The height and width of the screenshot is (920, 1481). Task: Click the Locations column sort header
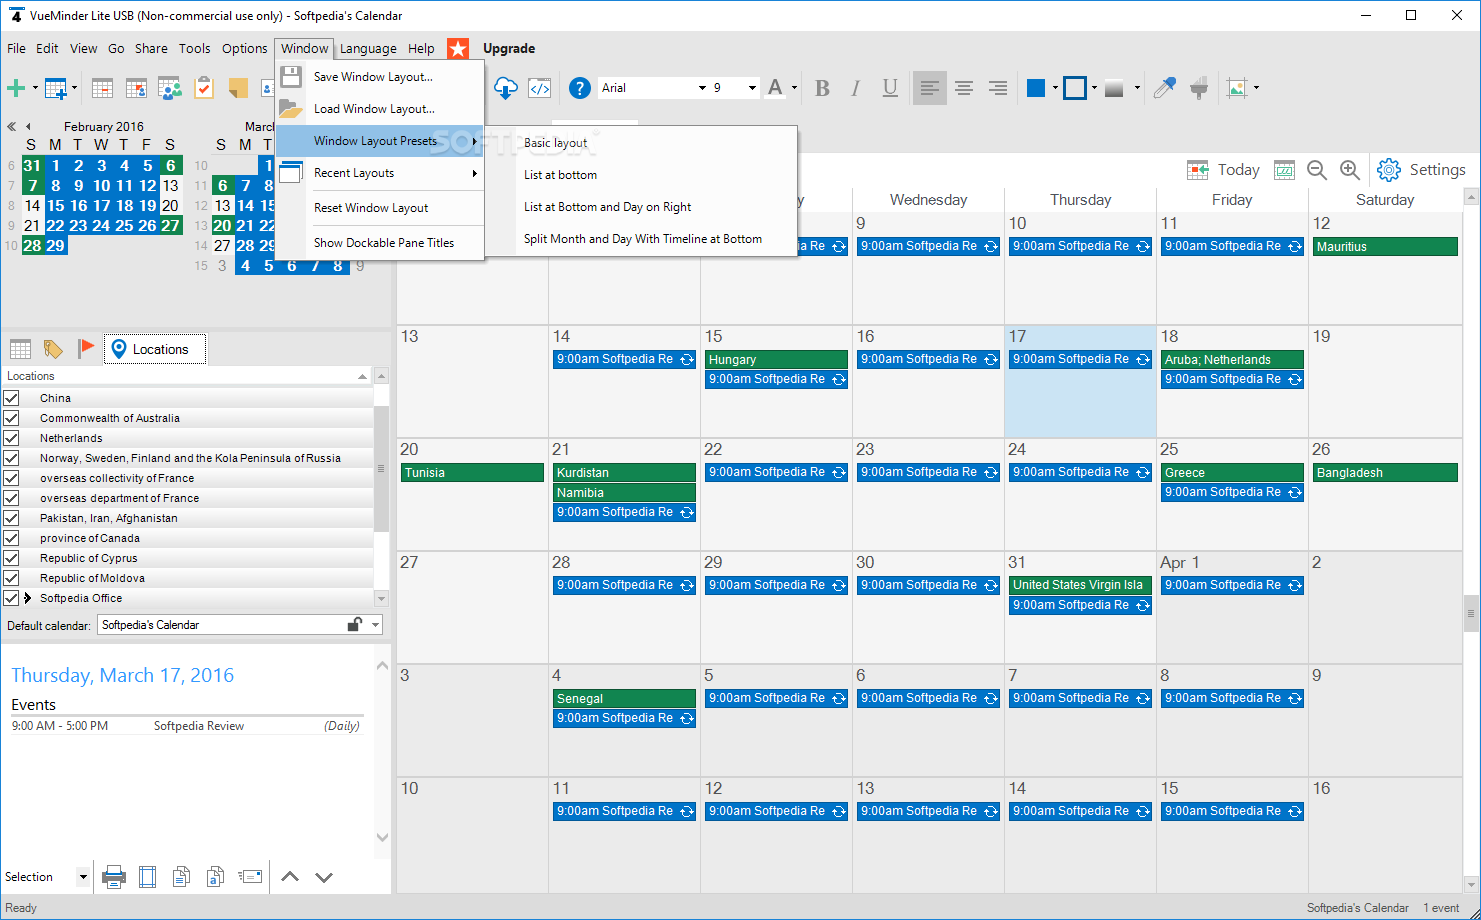point(186,376)
